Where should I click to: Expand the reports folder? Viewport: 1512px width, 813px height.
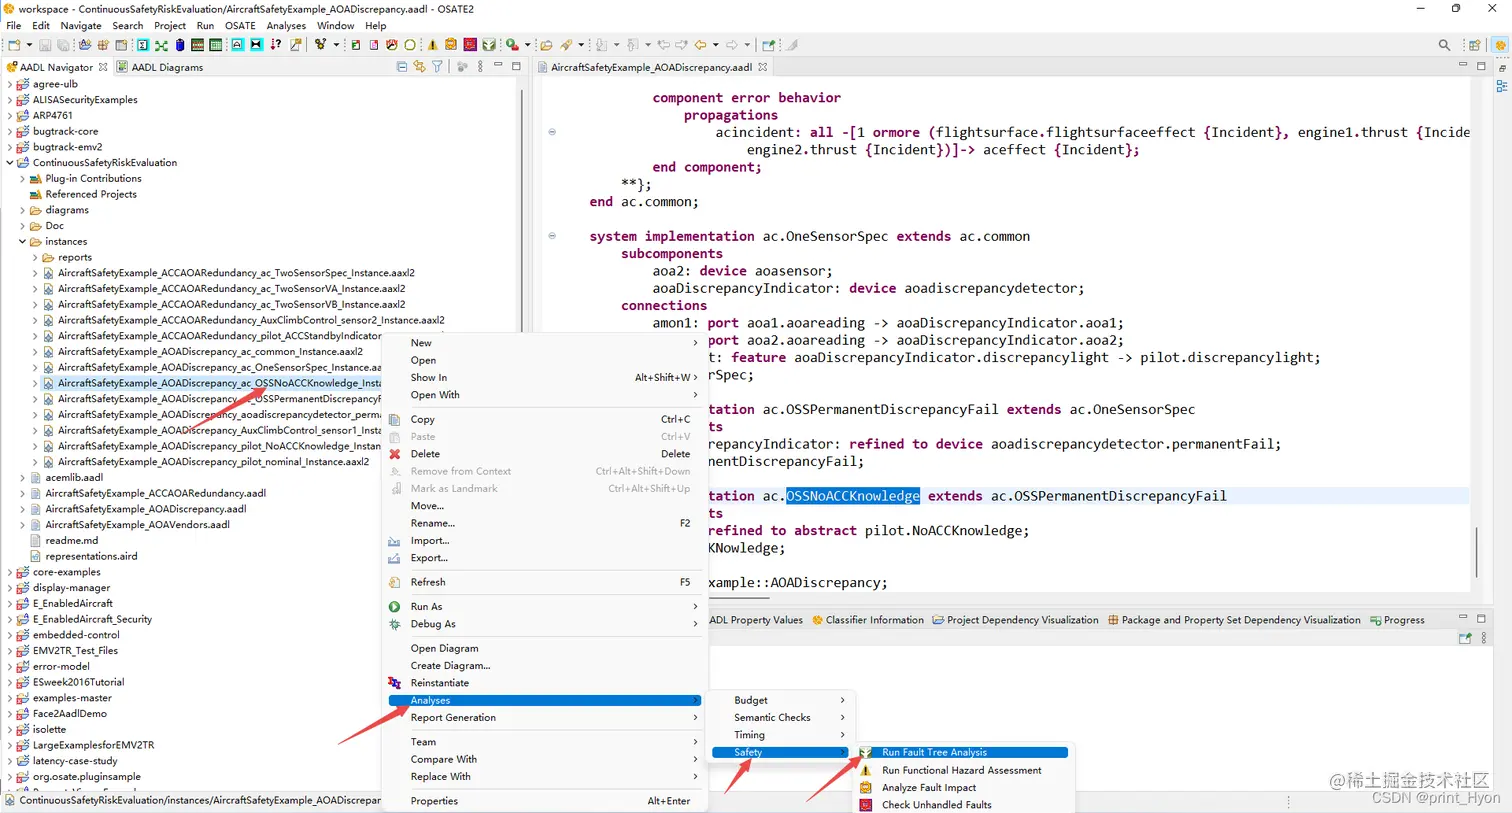35,257
